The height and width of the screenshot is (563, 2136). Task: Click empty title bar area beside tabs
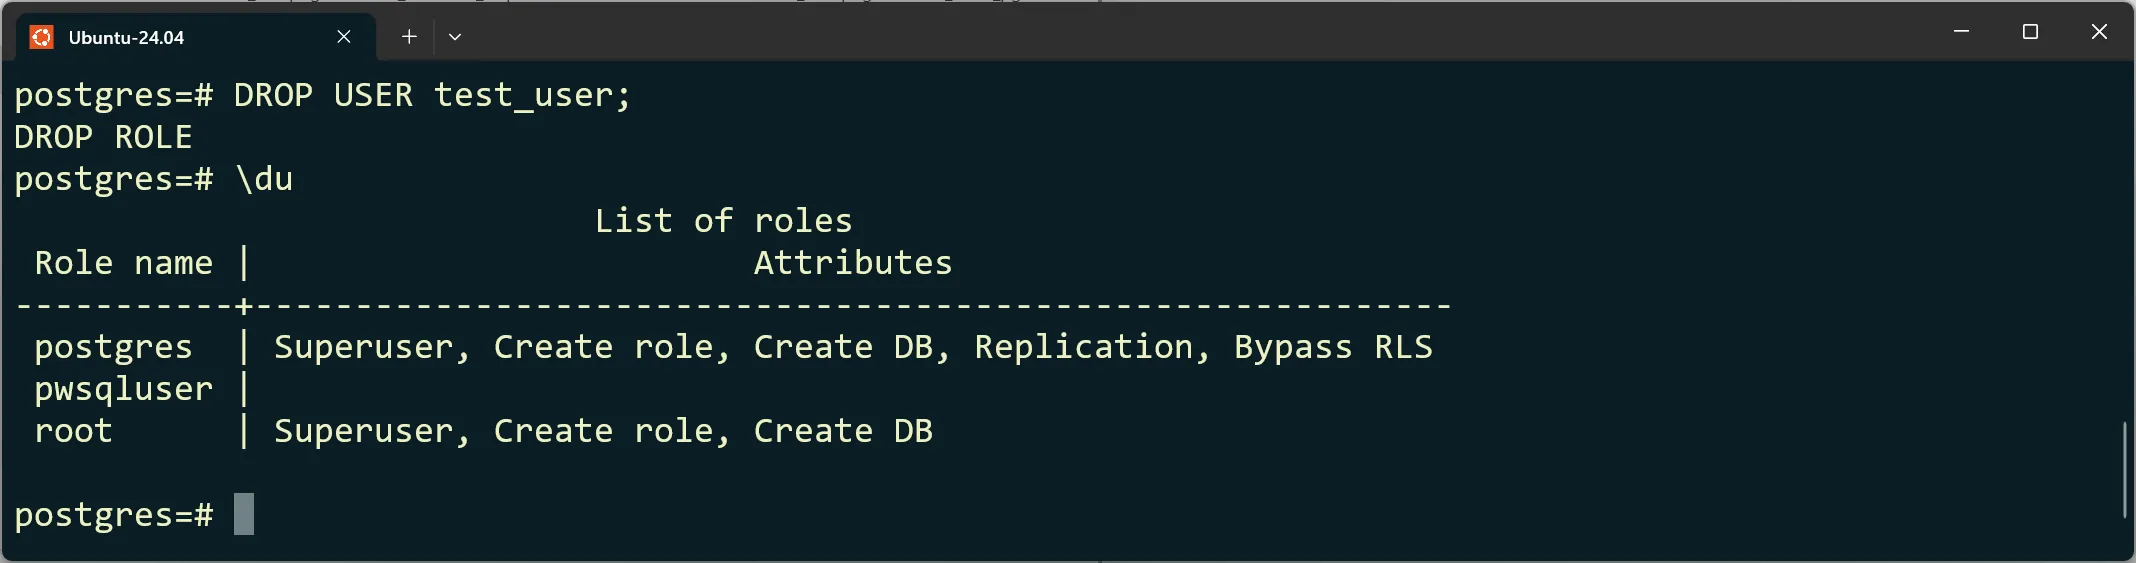[x=1200, y=32]
